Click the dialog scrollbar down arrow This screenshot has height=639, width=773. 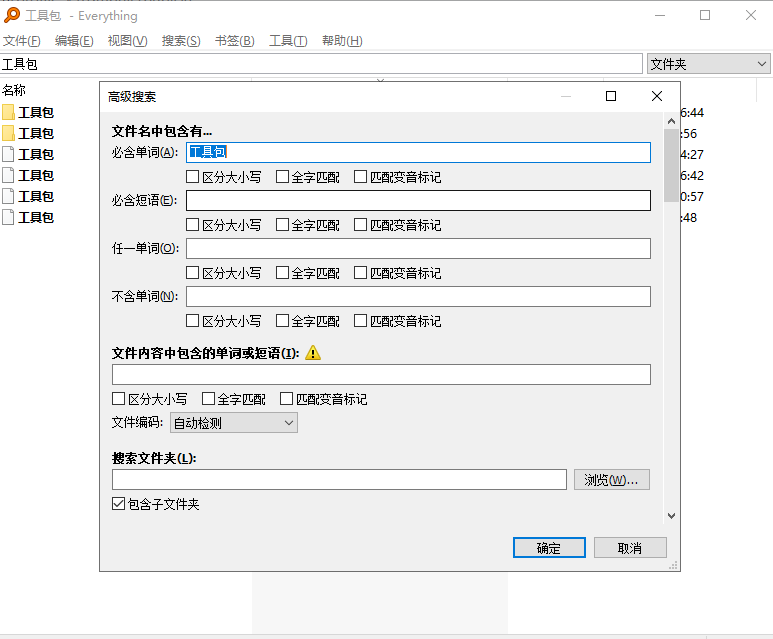click(x=671, y=516)
